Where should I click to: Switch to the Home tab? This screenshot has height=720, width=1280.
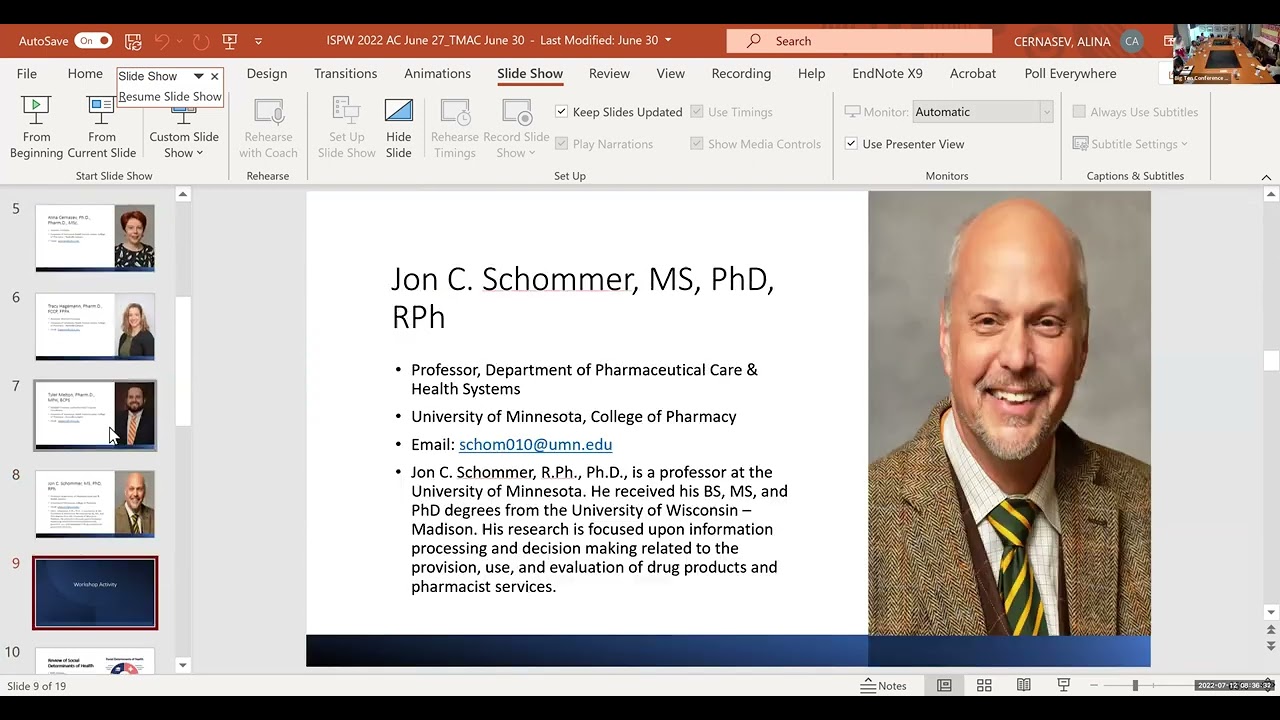tap(85, 74)
